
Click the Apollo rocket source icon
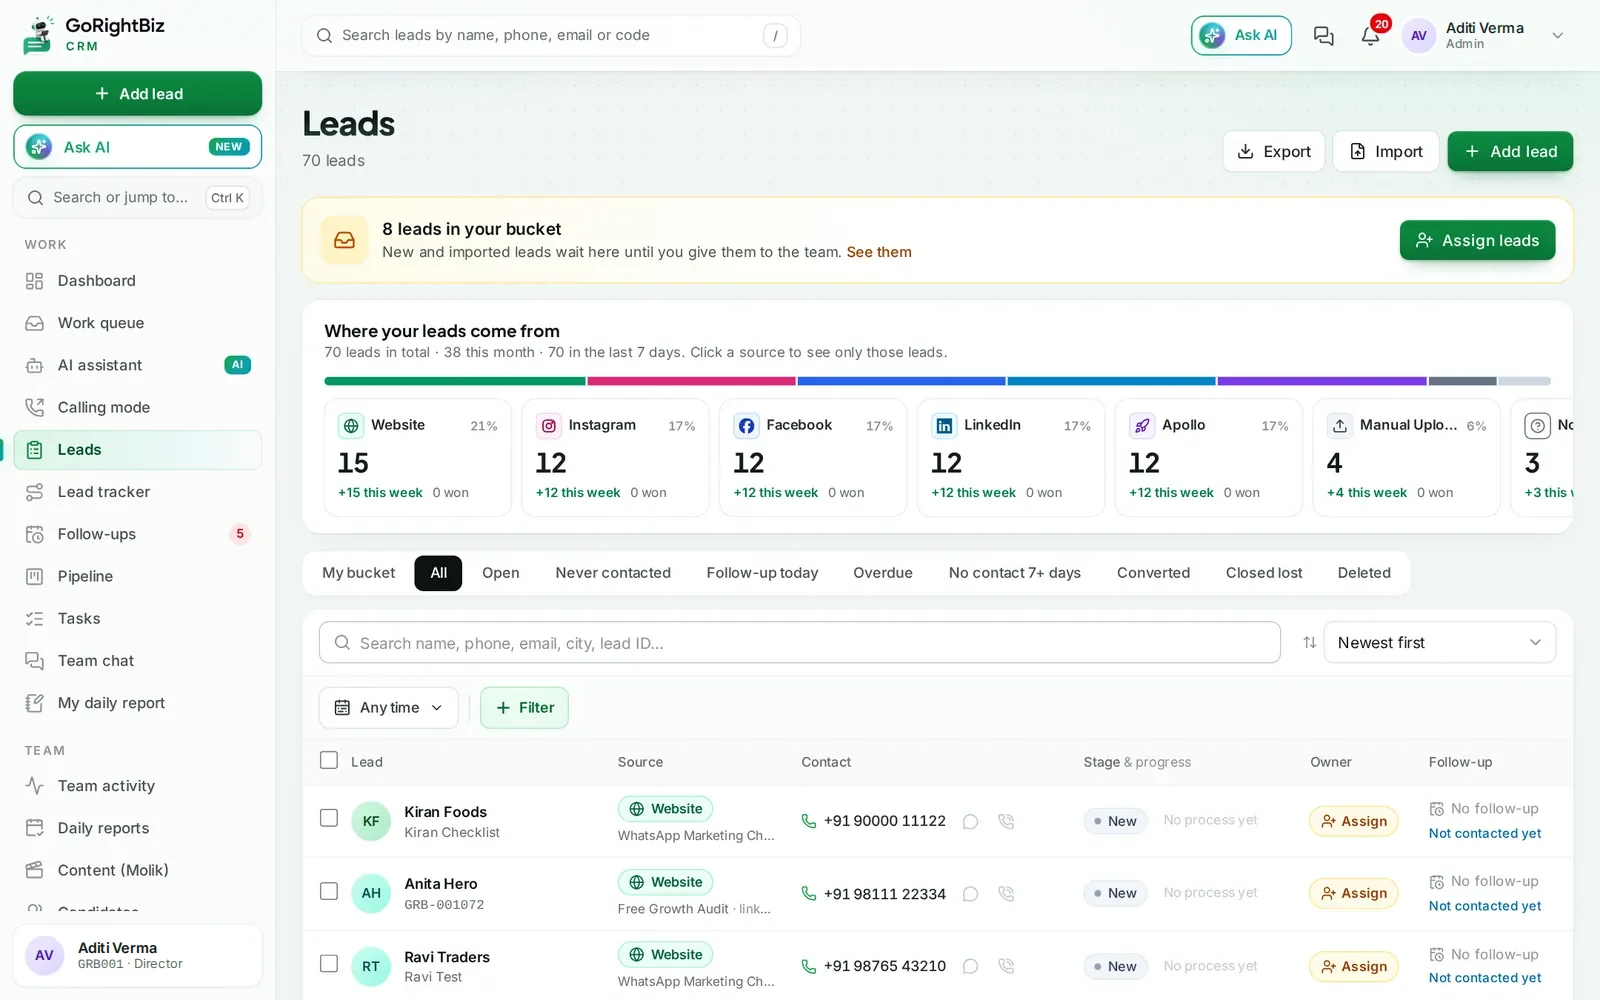(1142, 426)
